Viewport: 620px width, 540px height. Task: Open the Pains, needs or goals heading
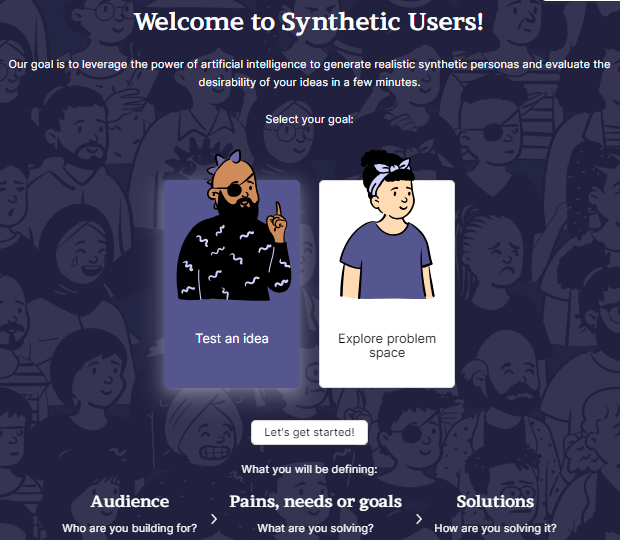[316, 502]
